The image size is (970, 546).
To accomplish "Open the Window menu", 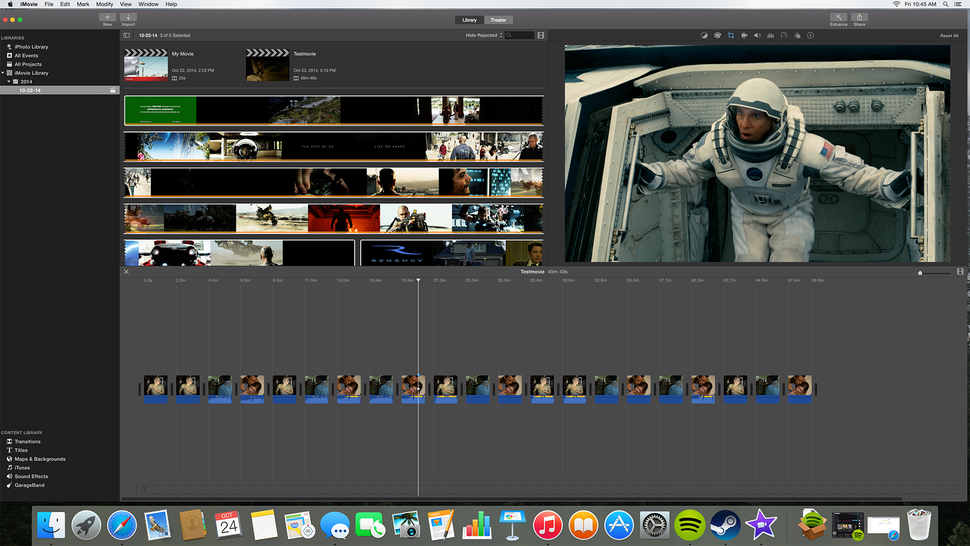I will coord(148,4).
